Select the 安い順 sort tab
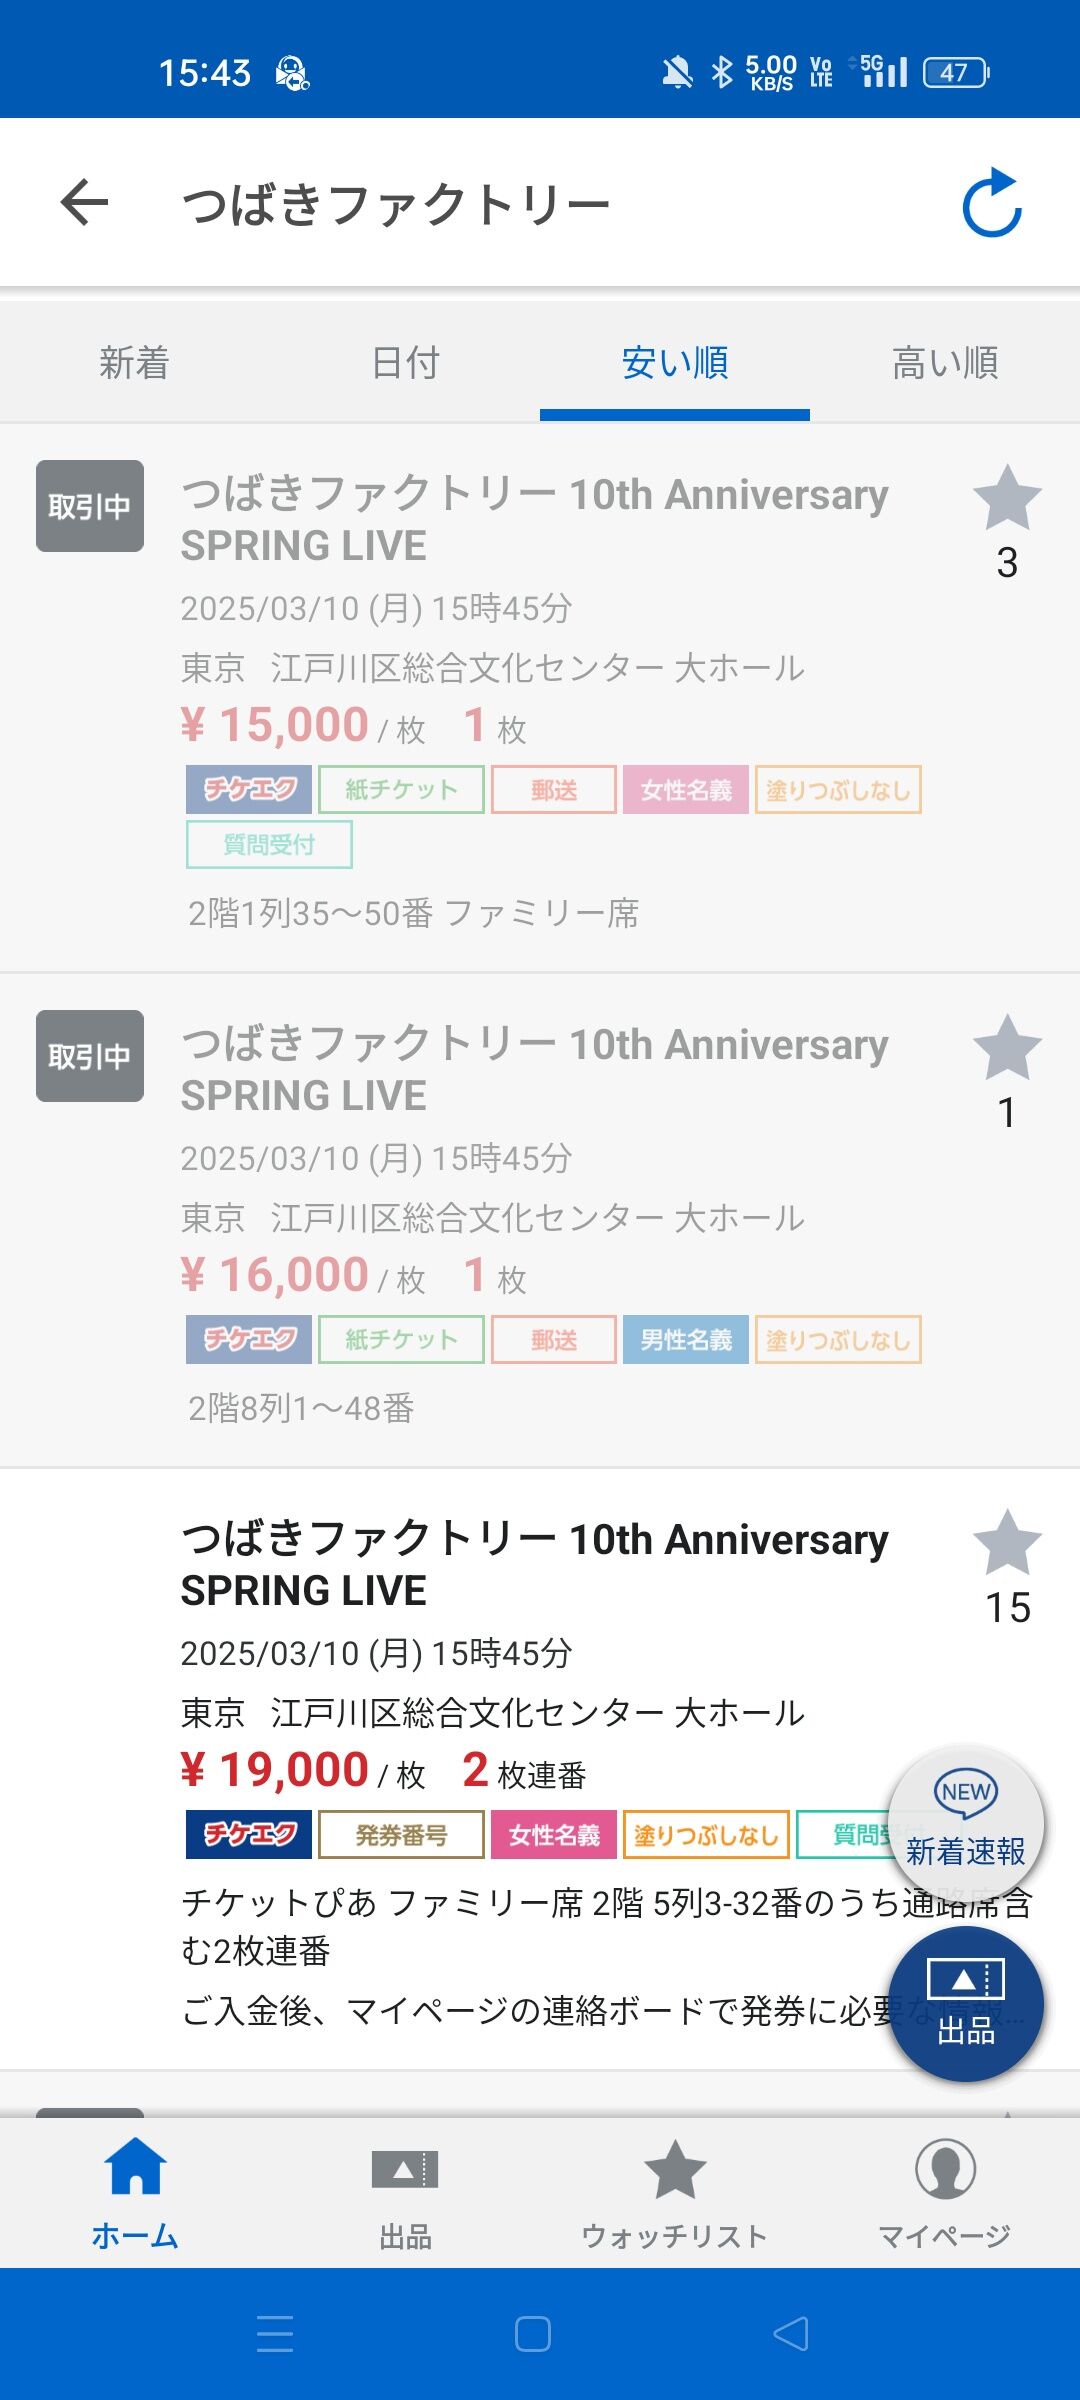 pos(675,362)
